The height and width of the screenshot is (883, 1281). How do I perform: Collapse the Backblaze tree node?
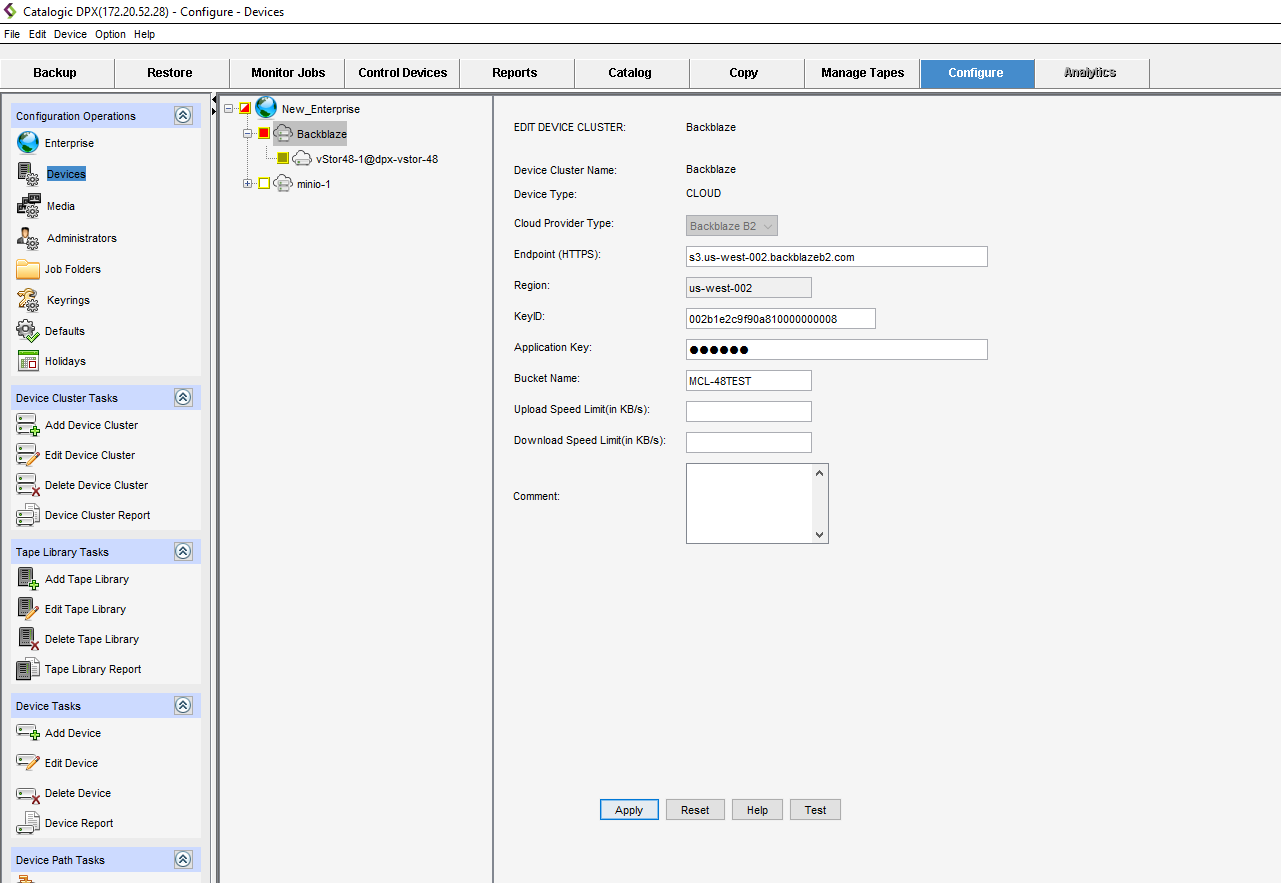tap(248, 133)
